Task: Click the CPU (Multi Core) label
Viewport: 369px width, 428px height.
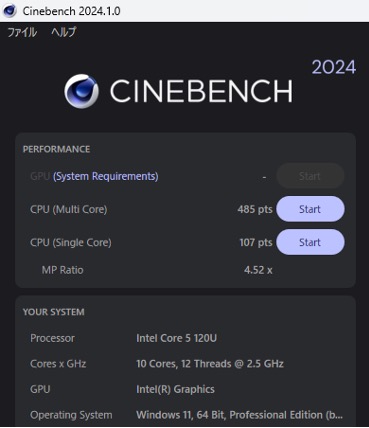Action: pos(69,209)
